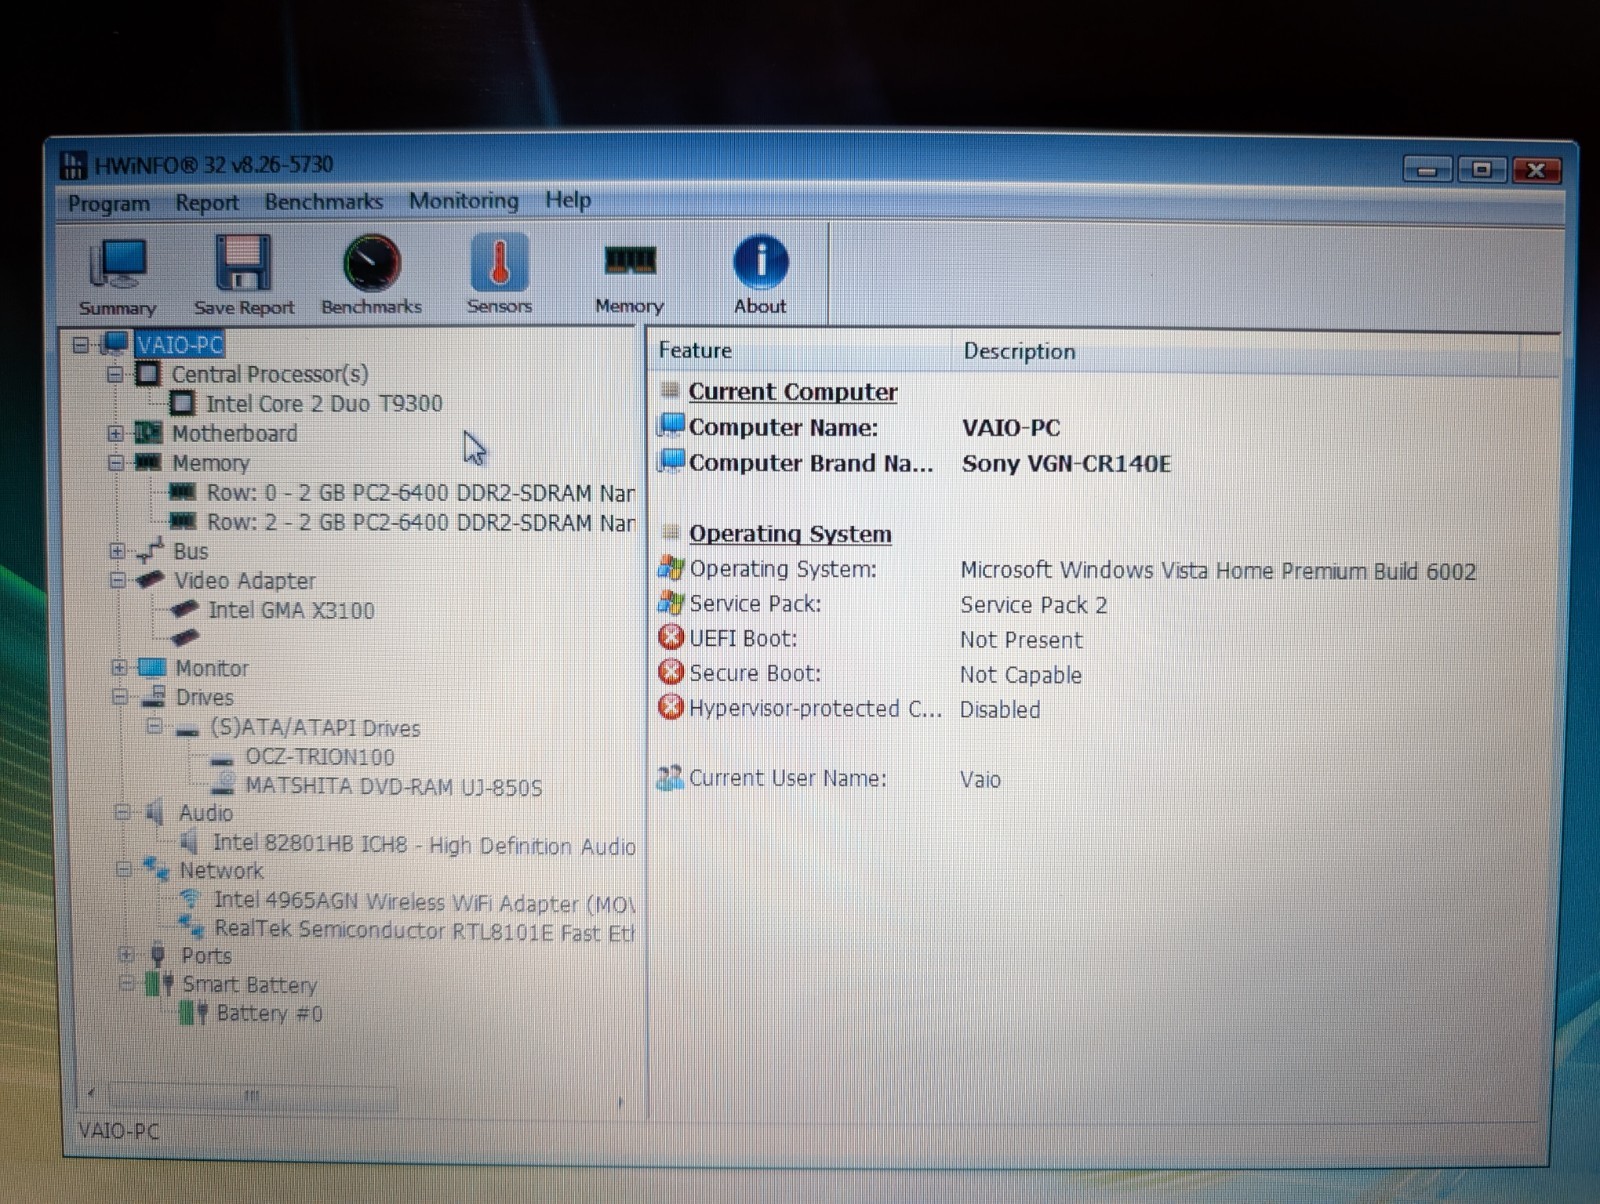Click the UEFI Boot red X icon
This screenshot has height=1204, width=1600.
point(671,637)
